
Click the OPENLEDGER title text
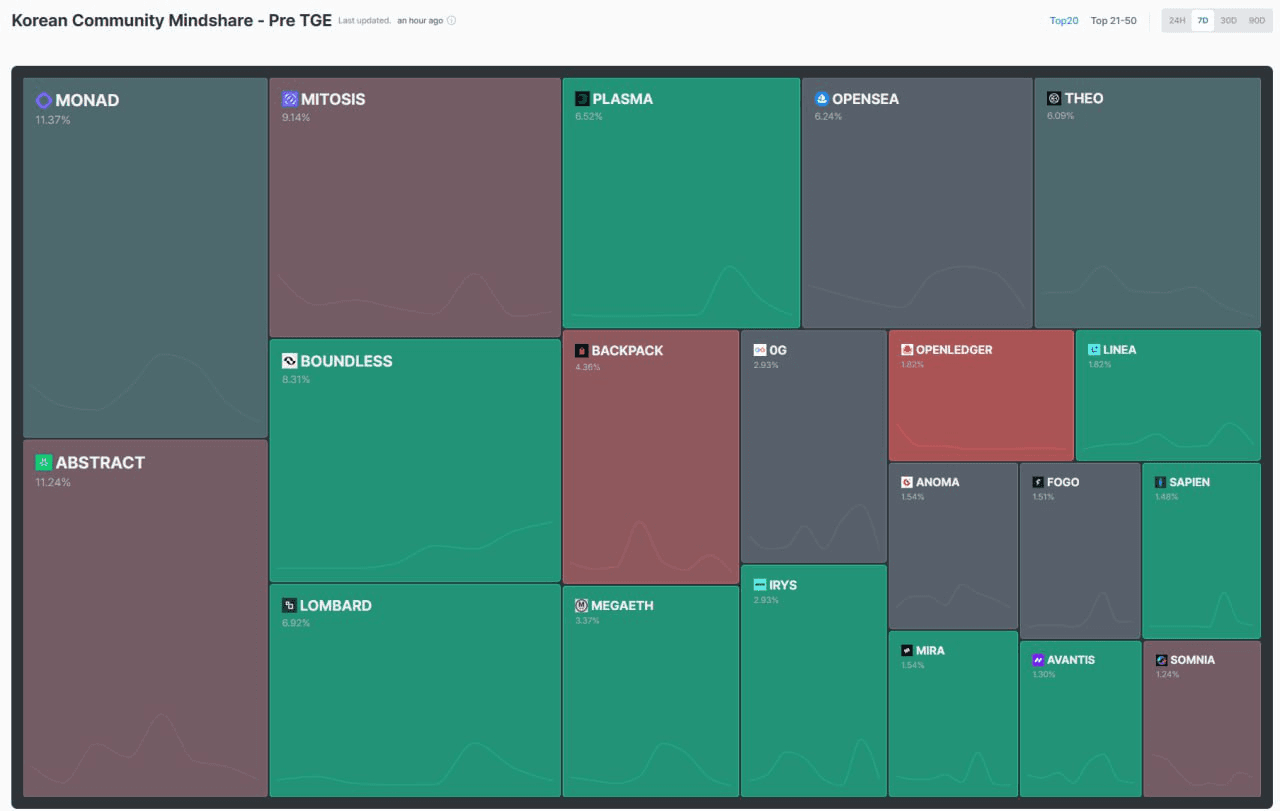(954, 350)
